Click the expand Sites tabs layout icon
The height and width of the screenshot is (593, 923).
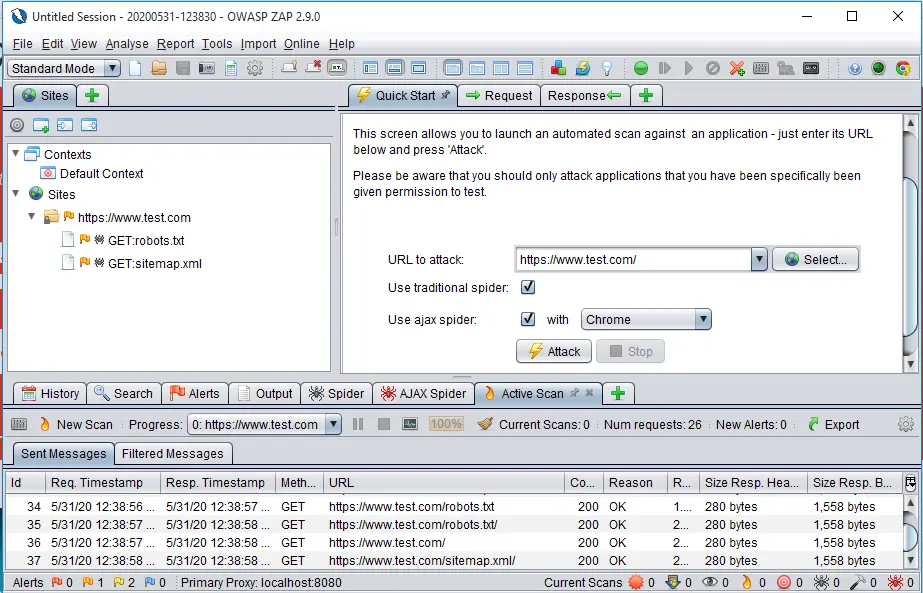370,68
